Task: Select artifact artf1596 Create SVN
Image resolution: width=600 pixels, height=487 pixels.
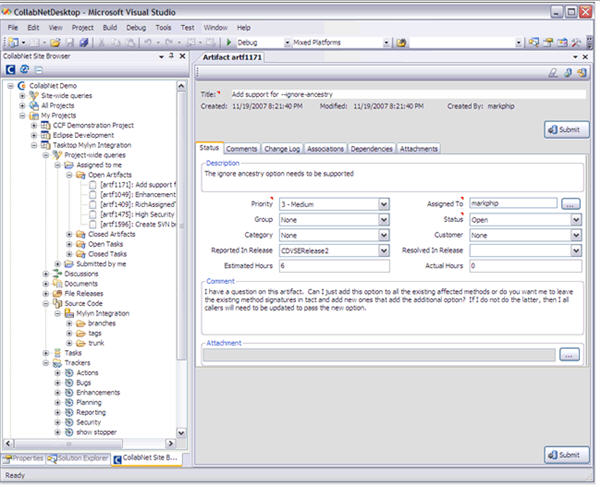Action: [x=137, y=224]
